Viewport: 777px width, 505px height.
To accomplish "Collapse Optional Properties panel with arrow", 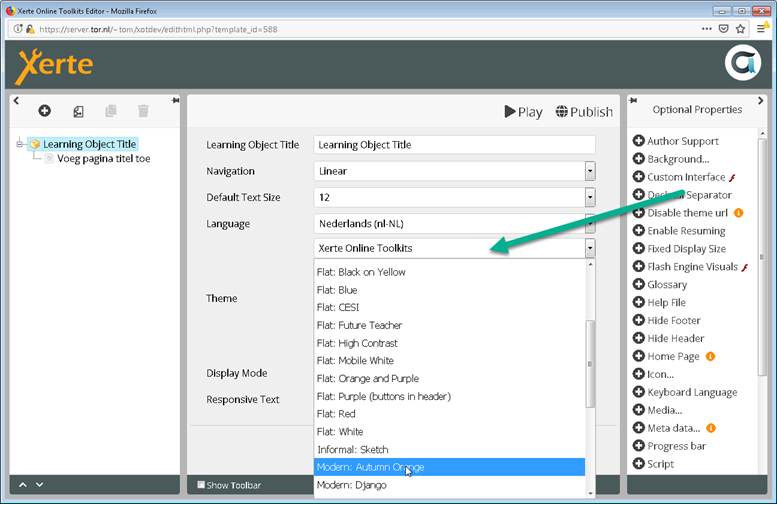I will click(761, 101).
